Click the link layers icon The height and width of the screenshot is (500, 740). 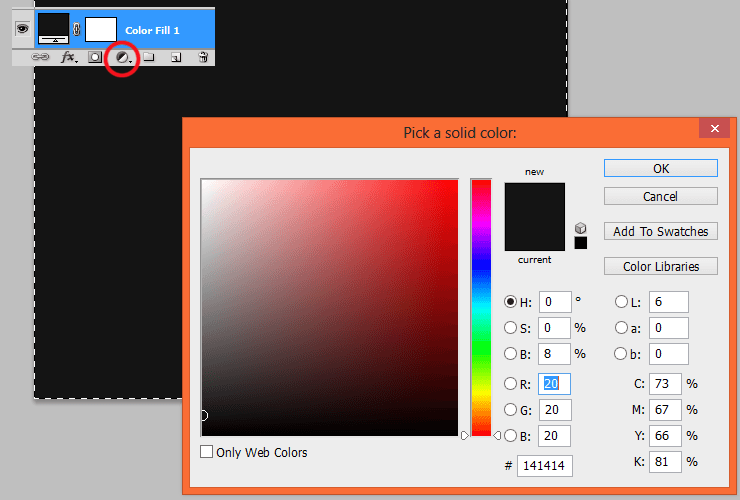(x=40, y=57)
